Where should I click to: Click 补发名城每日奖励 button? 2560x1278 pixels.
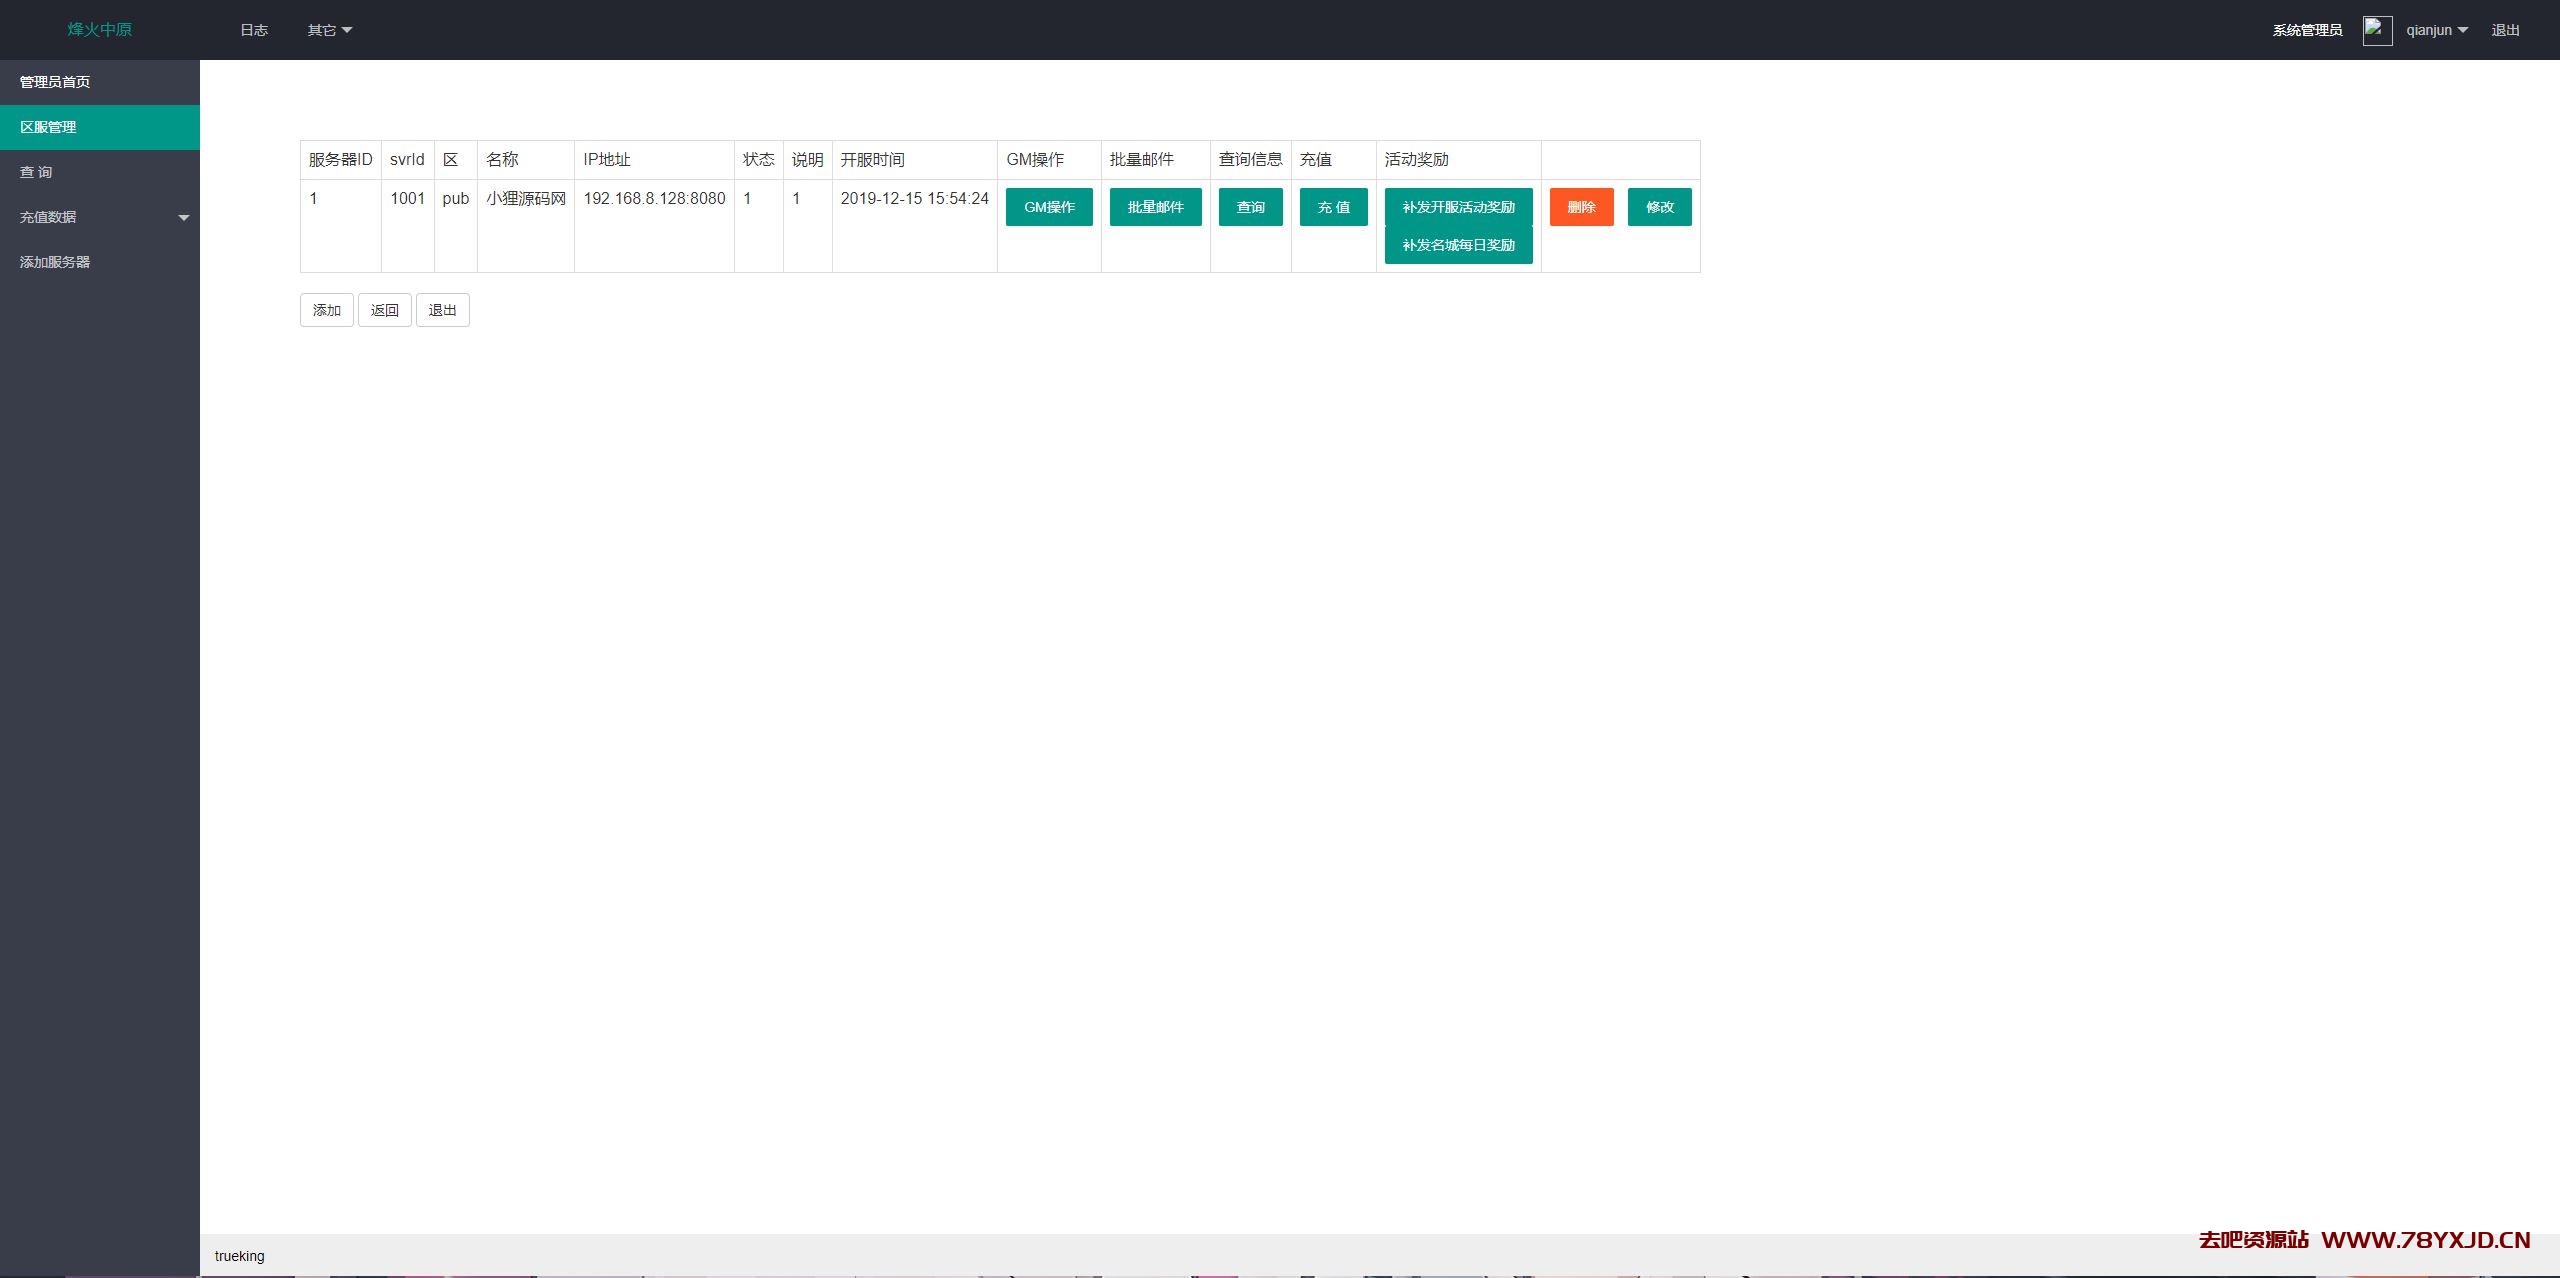[1458, 245]
